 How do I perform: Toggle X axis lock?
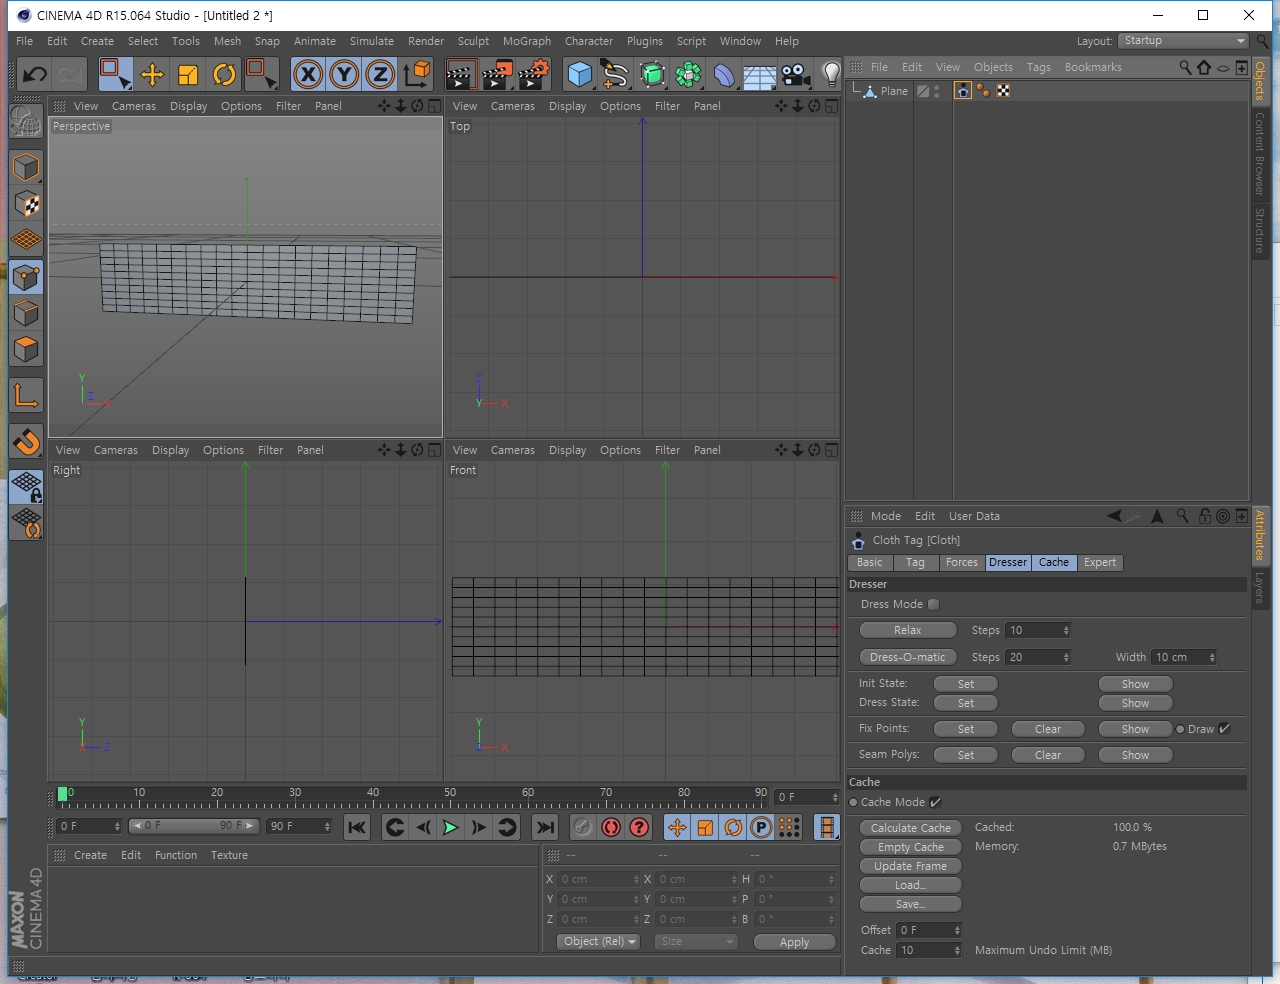pos(308,74)
